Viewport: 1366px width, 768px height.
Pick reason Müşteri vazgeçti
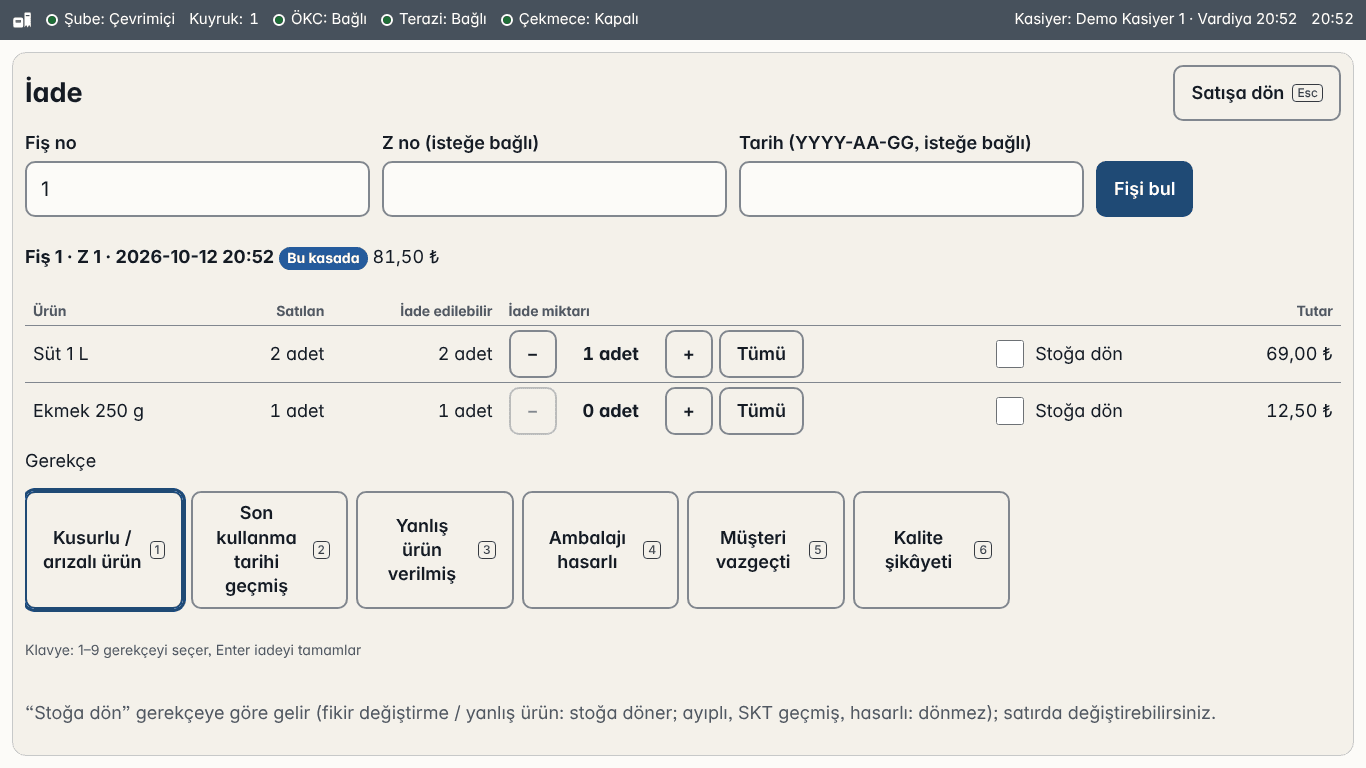[x=766, y=550]
